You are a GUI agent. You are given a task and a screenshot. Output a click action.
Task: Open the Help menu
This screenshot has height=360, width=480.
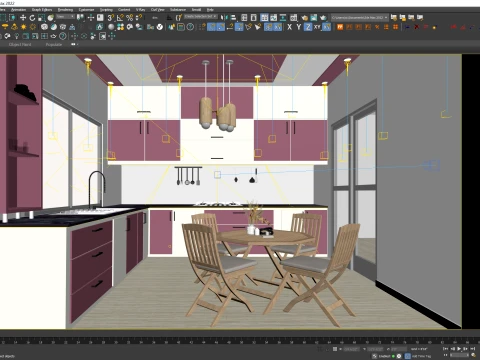point(210,10)
